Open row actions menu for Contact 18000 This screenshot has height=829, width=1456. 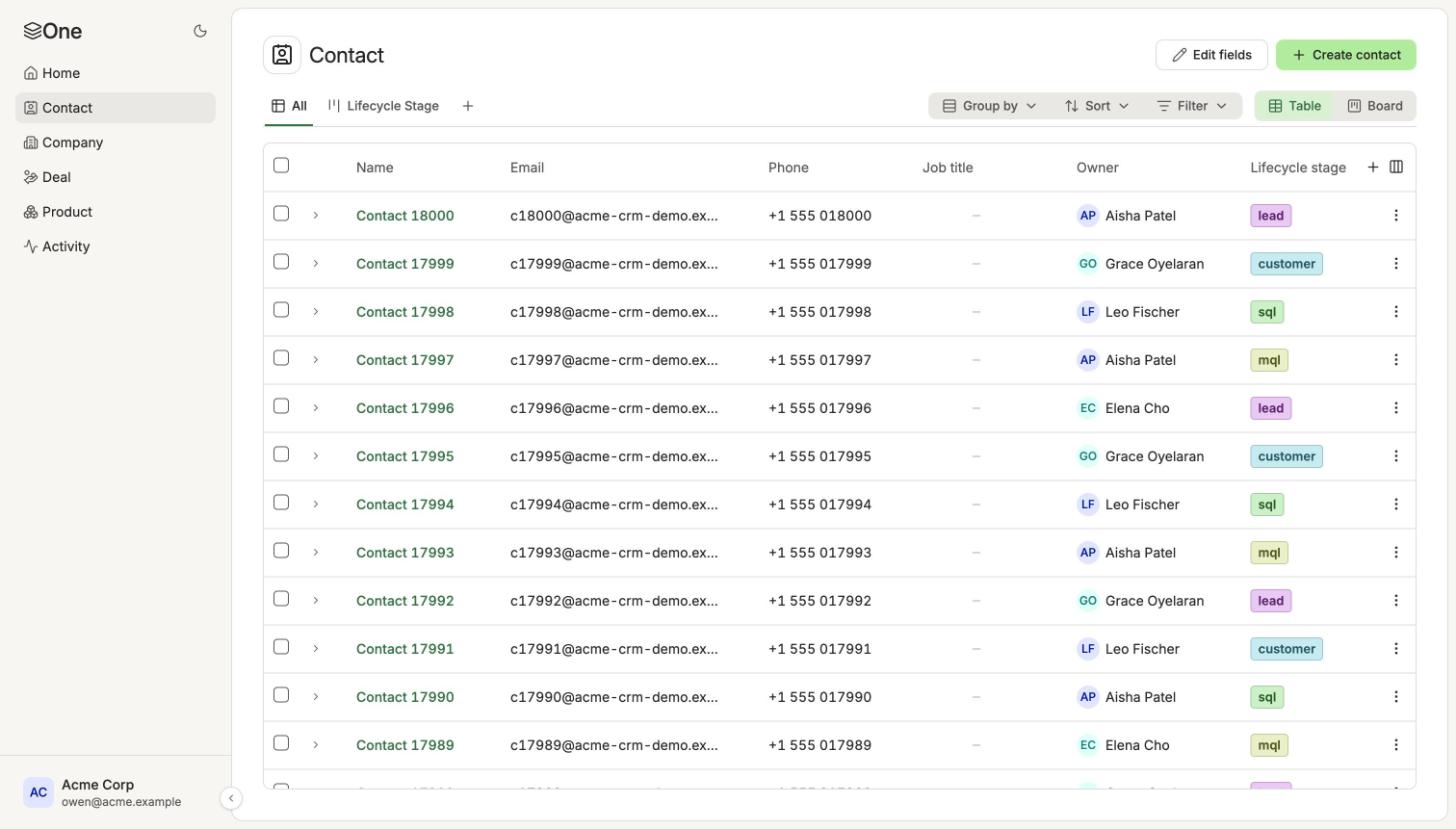coord(1396,216)
